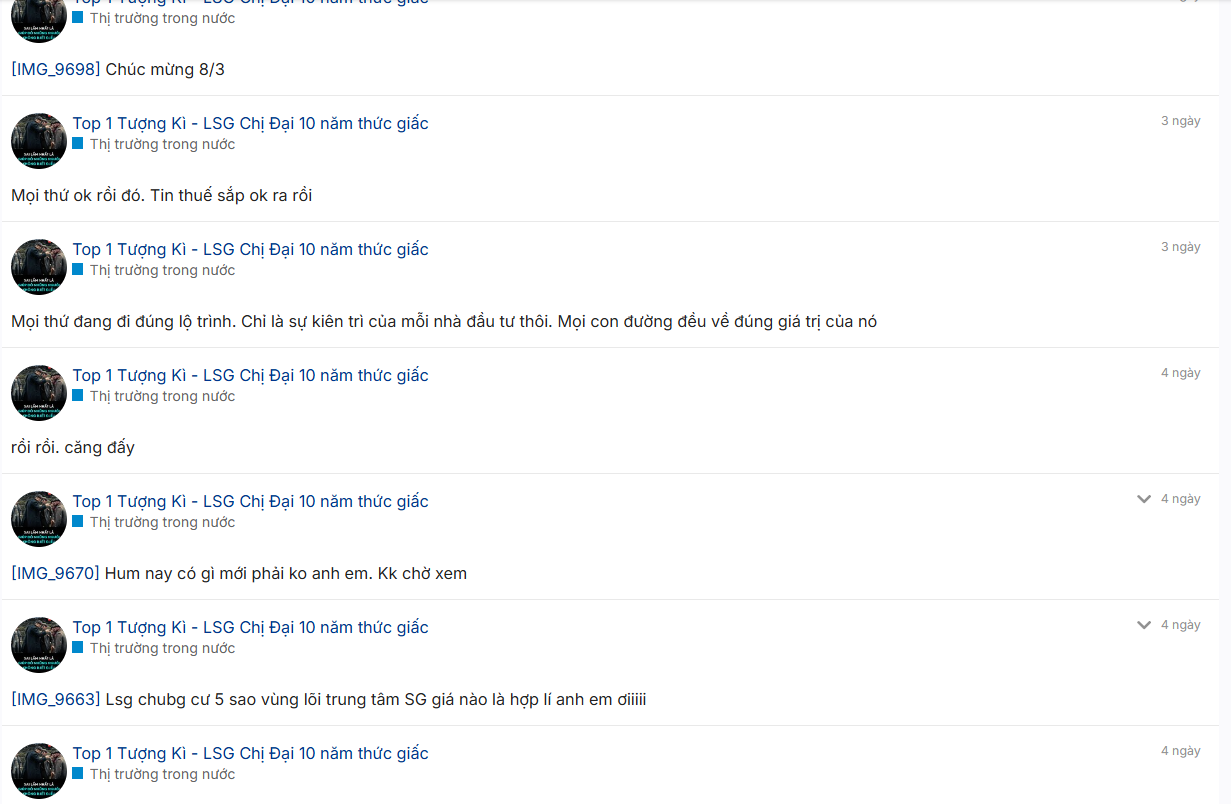Open the [IMG_9663] image link
1231x804 pixels.
click(x=56, y=700)
